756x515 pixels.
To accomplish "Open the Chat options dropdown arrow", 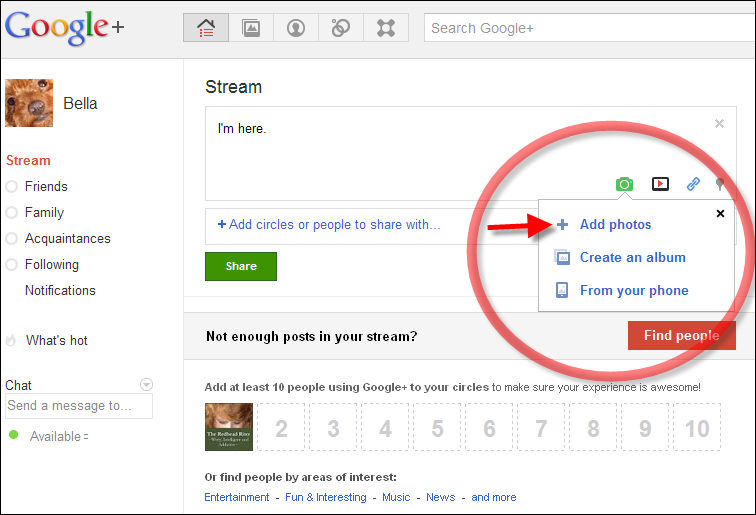I will [x=146, y=384].
